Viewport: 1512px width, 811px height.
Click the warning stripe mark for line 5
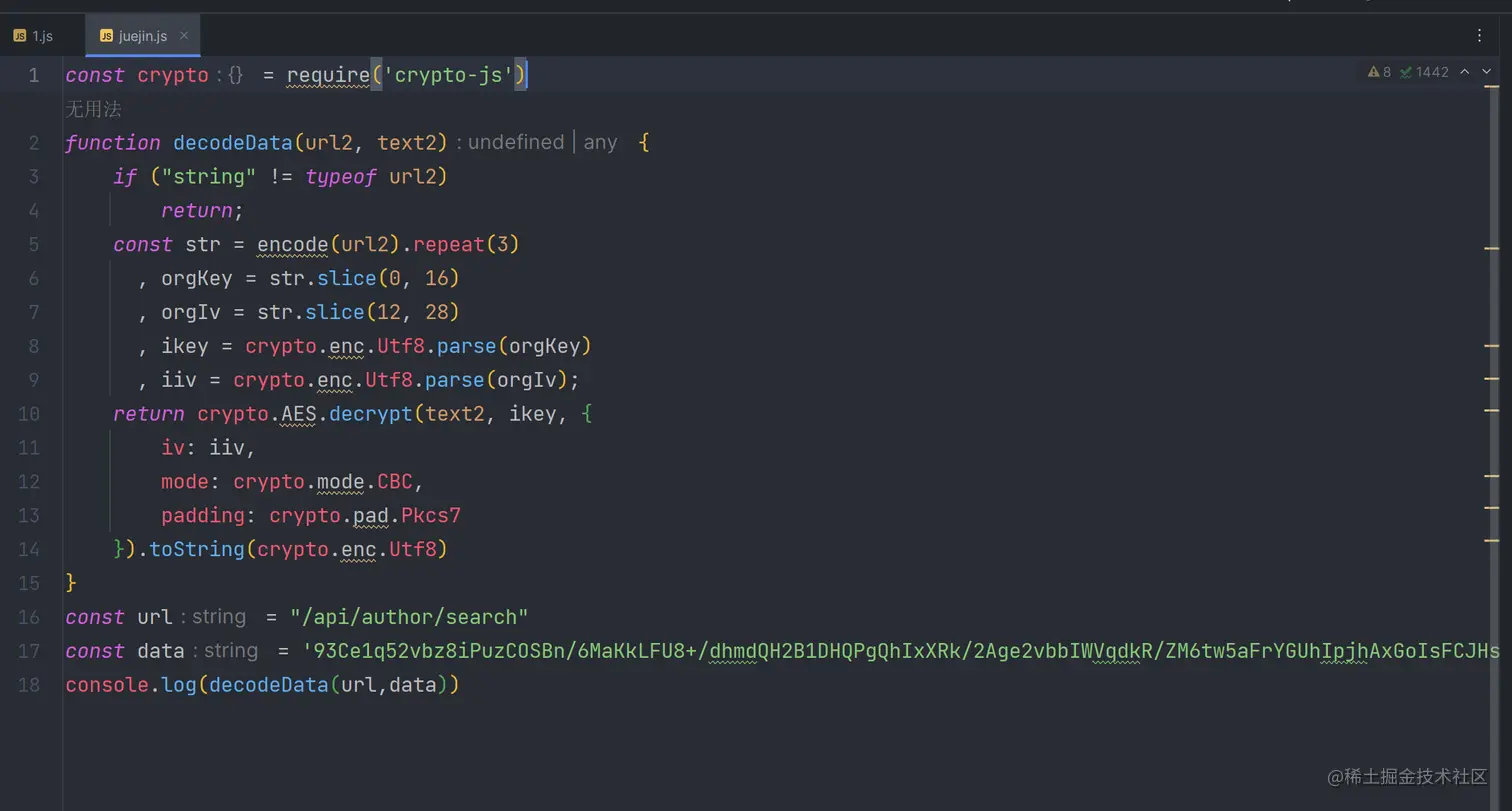point(1491,247)
